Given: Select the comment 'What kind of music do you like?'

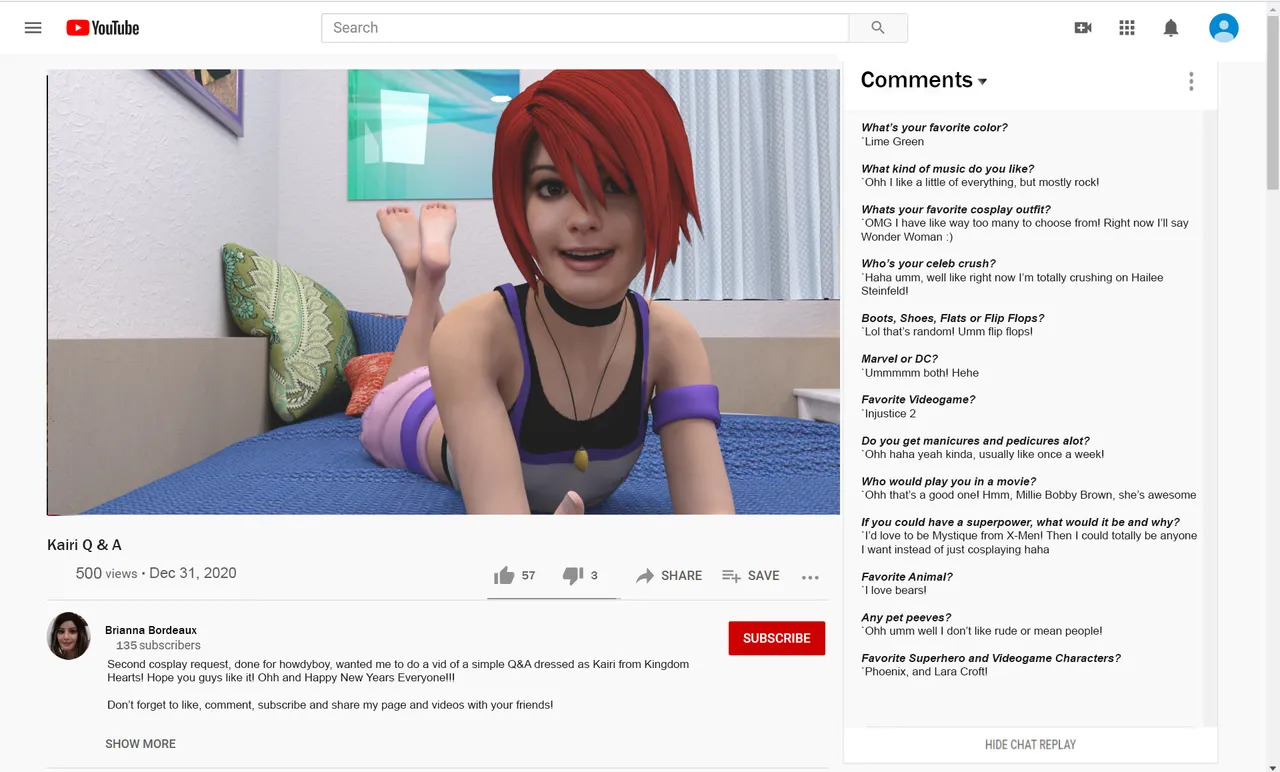Looking at the screenshot, I should click(x=948, y=169).
